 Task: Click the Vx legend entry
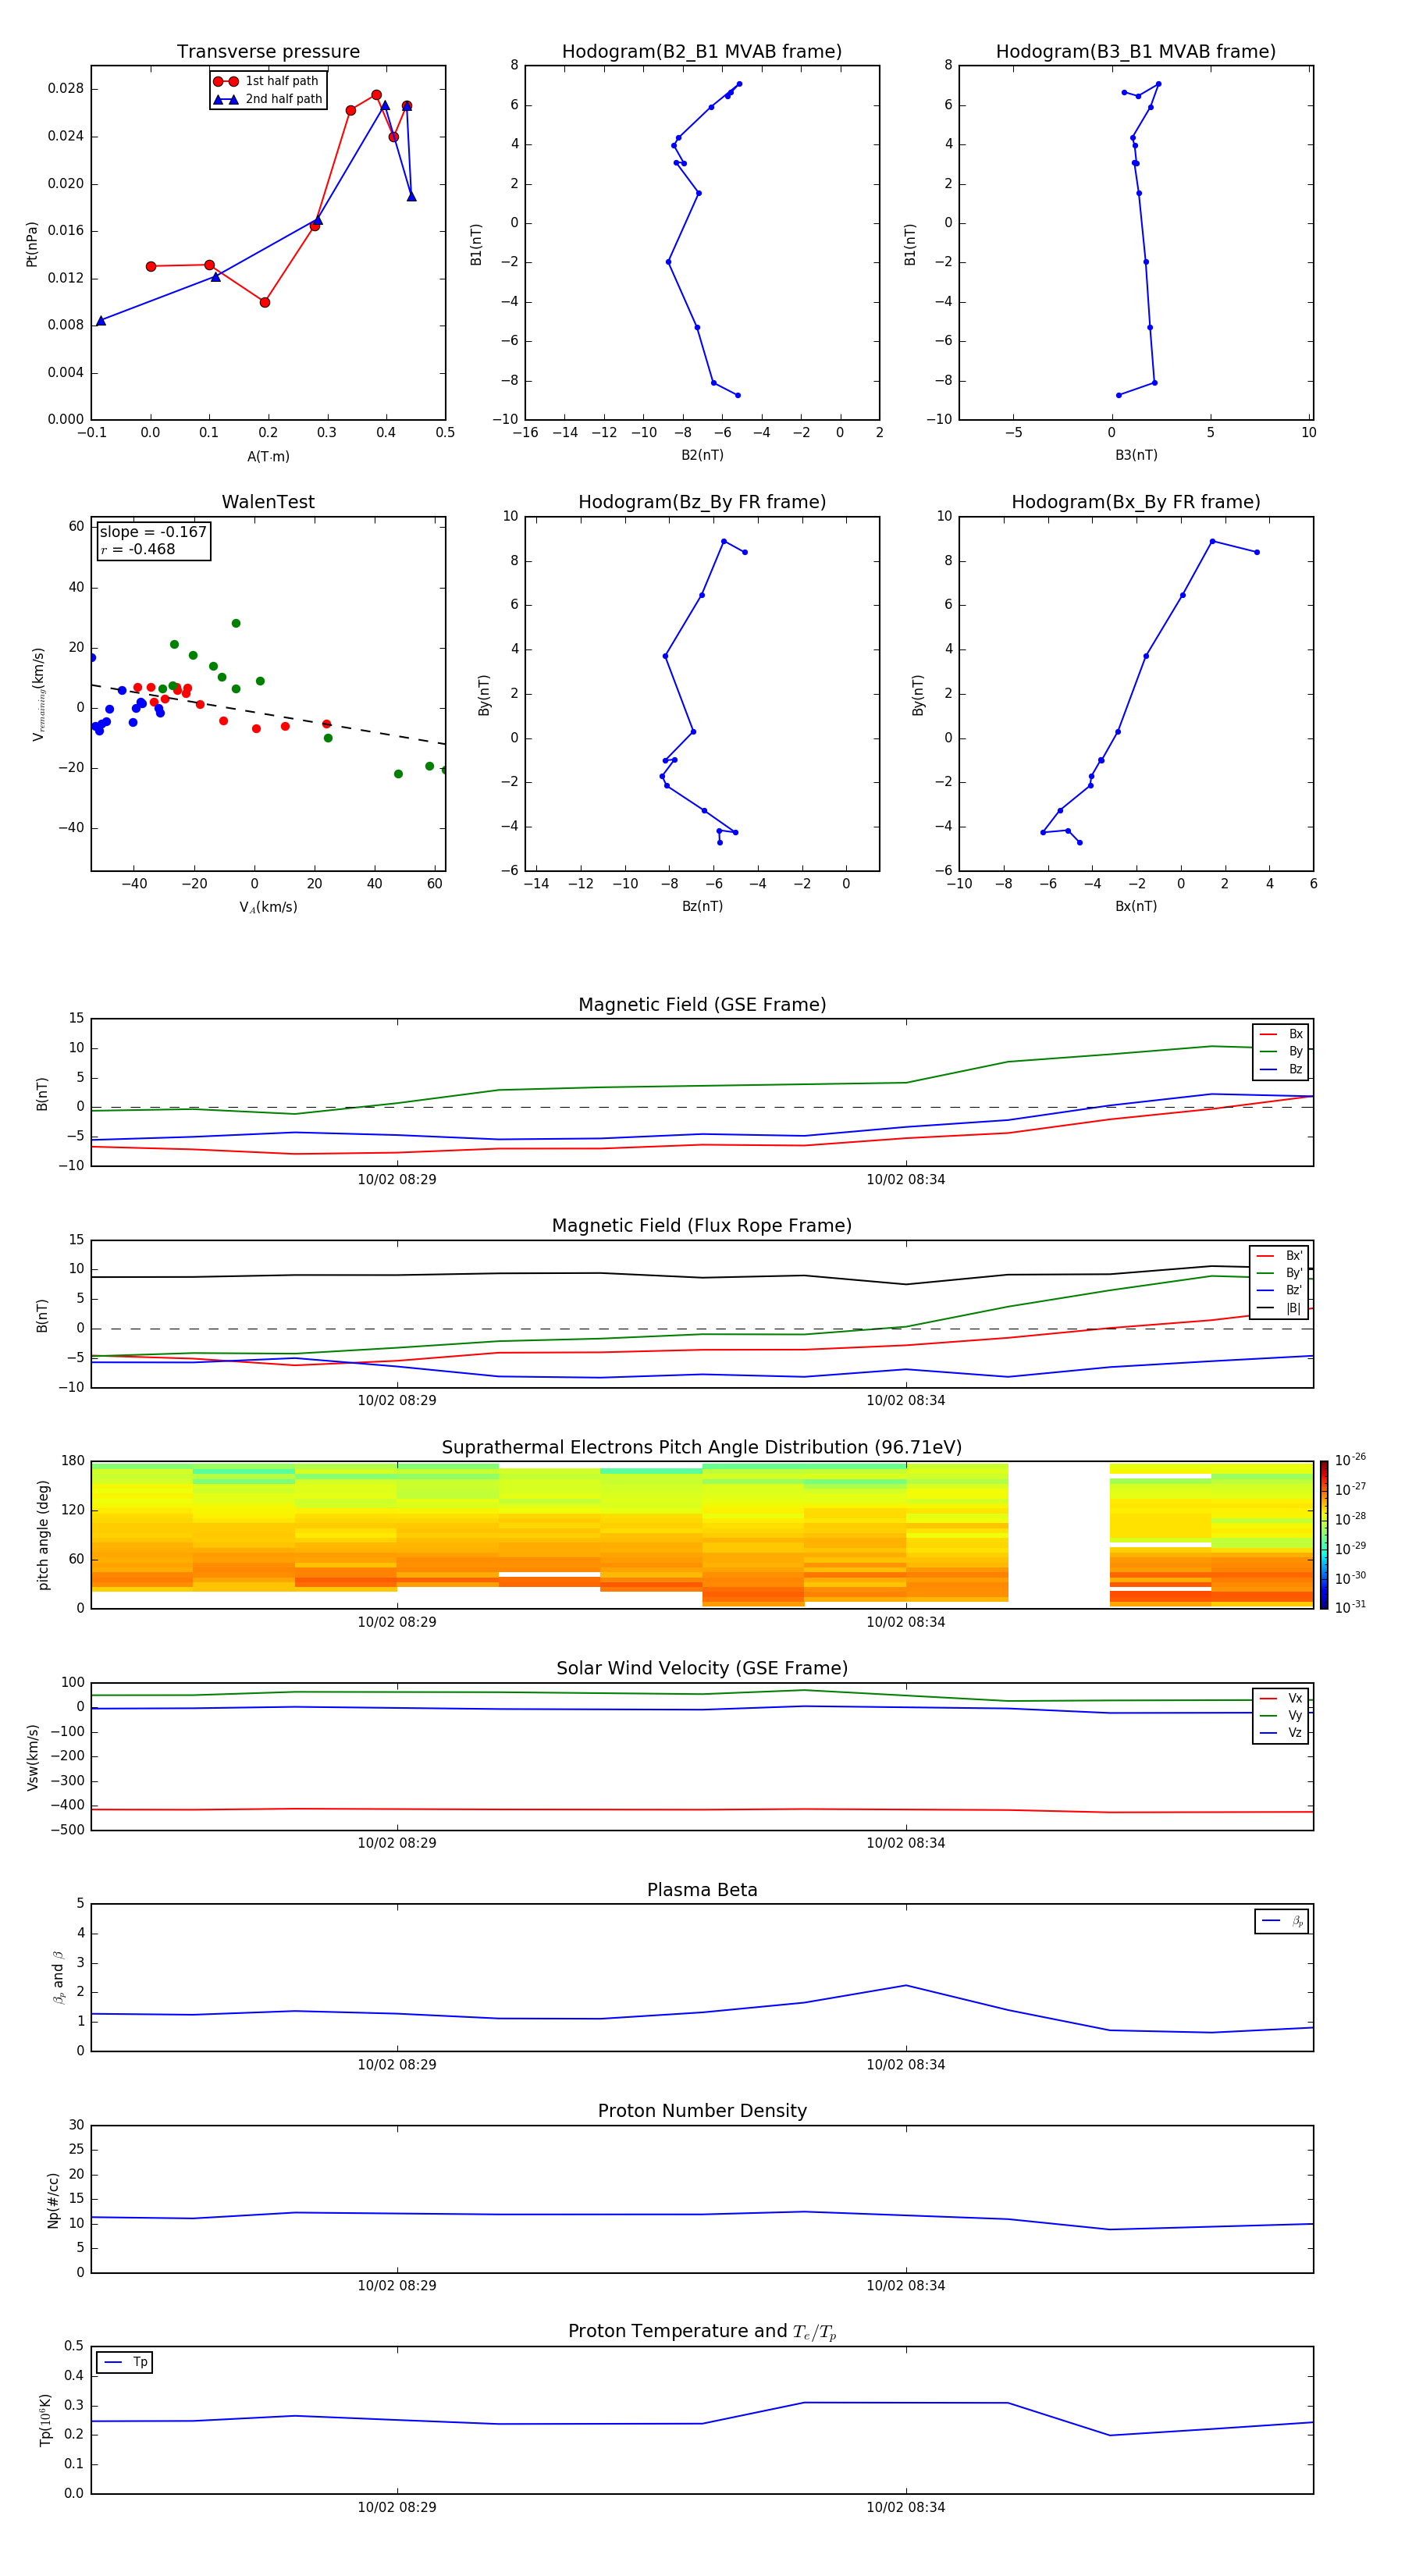(1281, 1699)
